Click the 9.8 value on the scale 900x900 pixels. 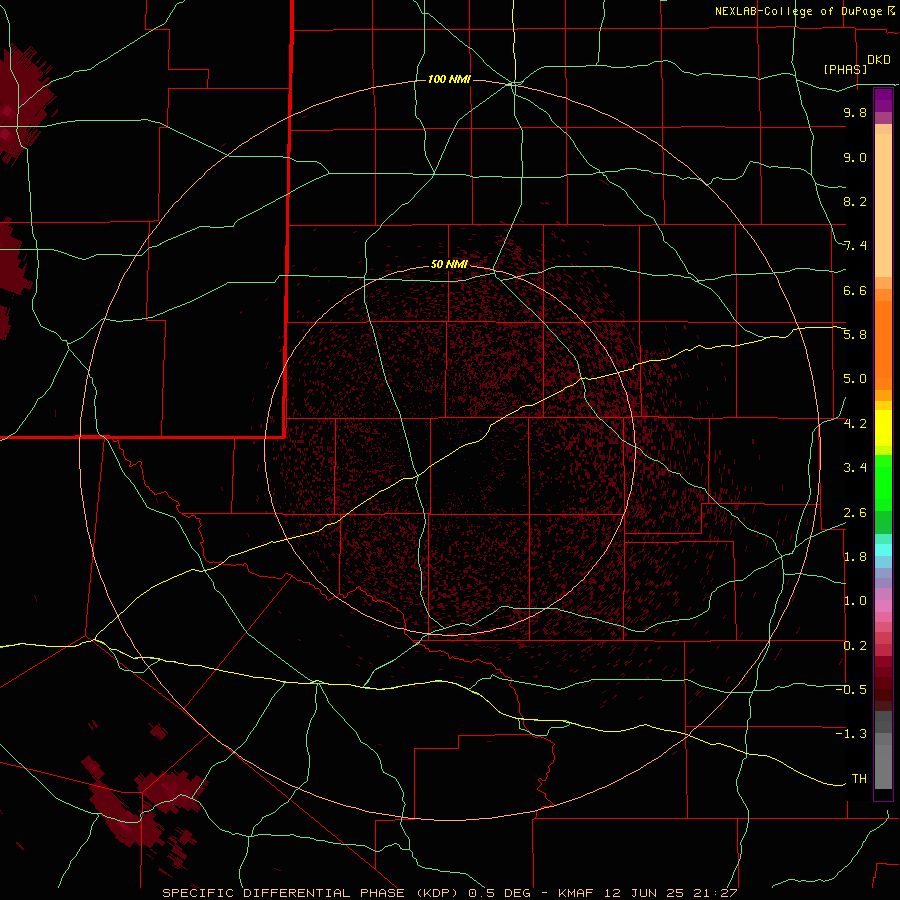[855, 112]
